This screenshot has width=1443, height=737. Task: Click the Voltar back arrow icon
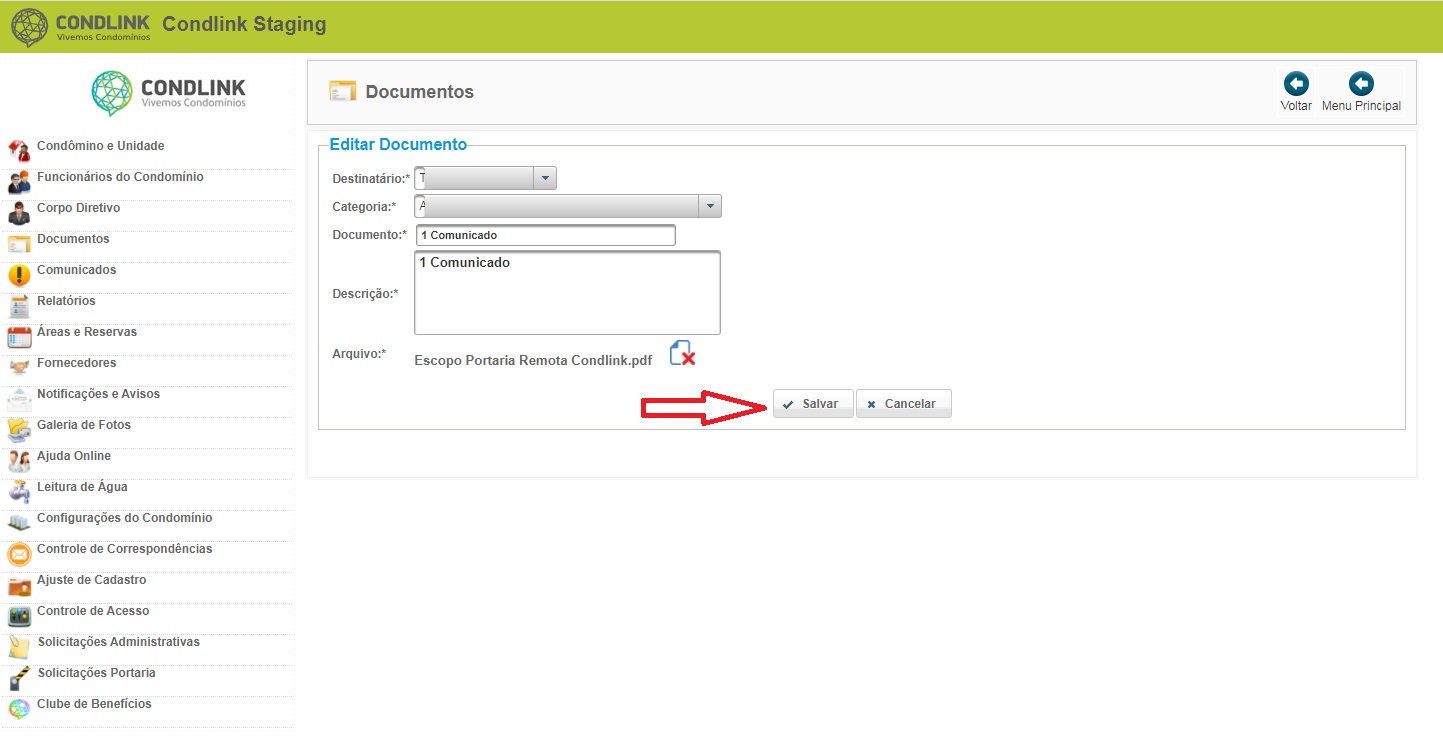[x=1296, y=84]
